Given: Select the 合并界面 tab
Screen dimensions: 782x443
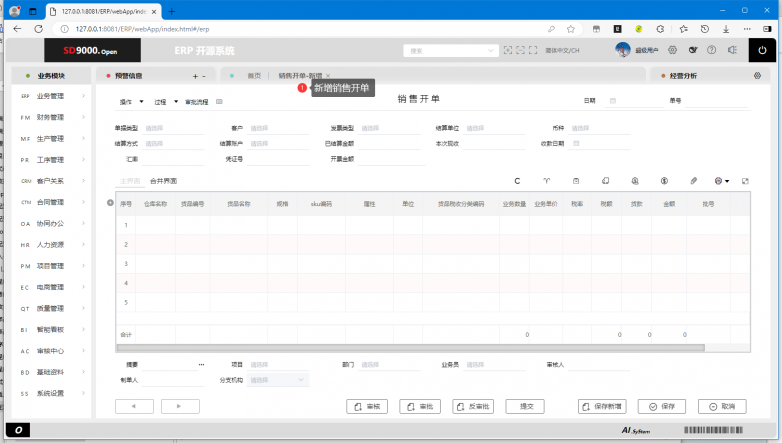Looking at the screenshot, I should [x=163, y=181].
